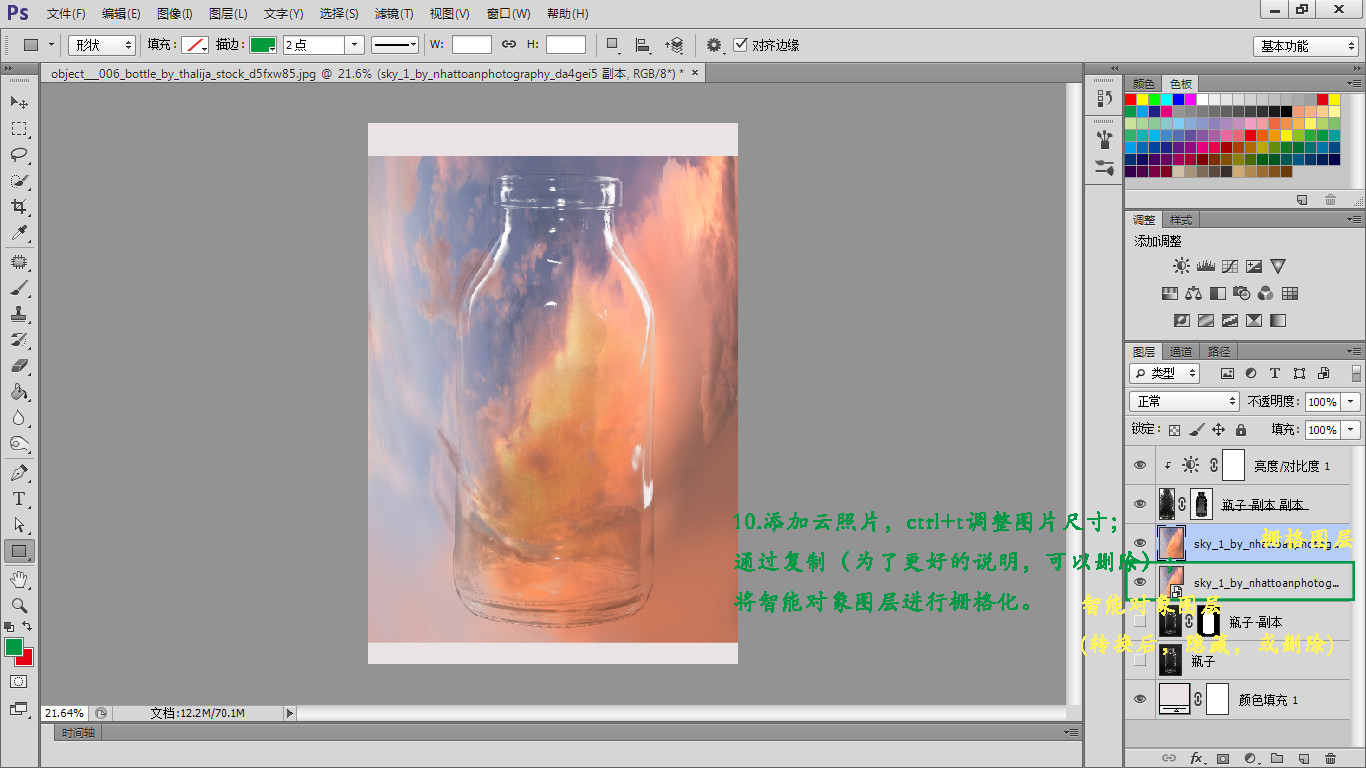
Task: Show the 瓶子 layer
Action: click(1139, 660)
